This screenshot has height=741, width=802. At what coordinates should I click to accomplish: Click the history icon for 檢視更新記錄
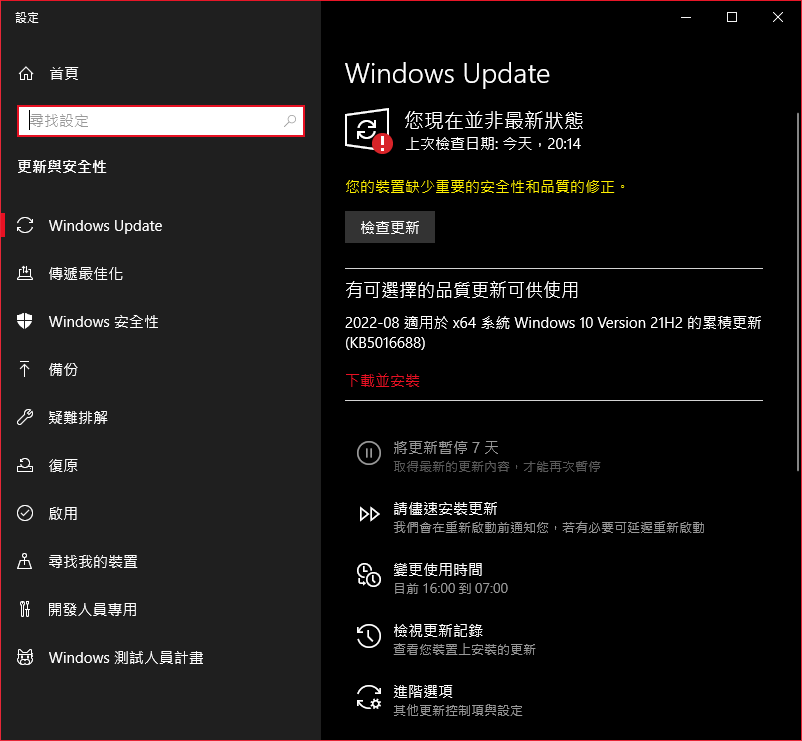(369, 636)
